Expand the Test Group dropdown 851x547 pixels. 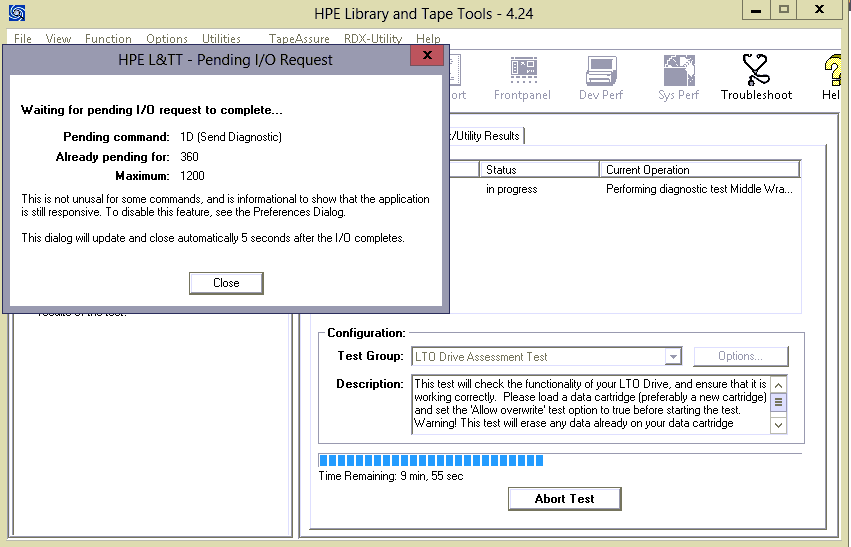point(673,357)
